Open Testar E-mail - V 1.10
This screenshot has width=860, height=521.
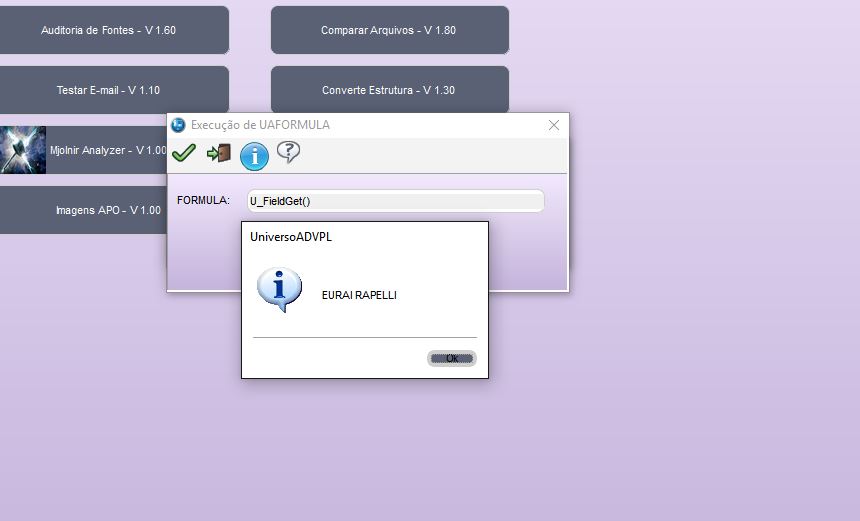pos(108,90)
